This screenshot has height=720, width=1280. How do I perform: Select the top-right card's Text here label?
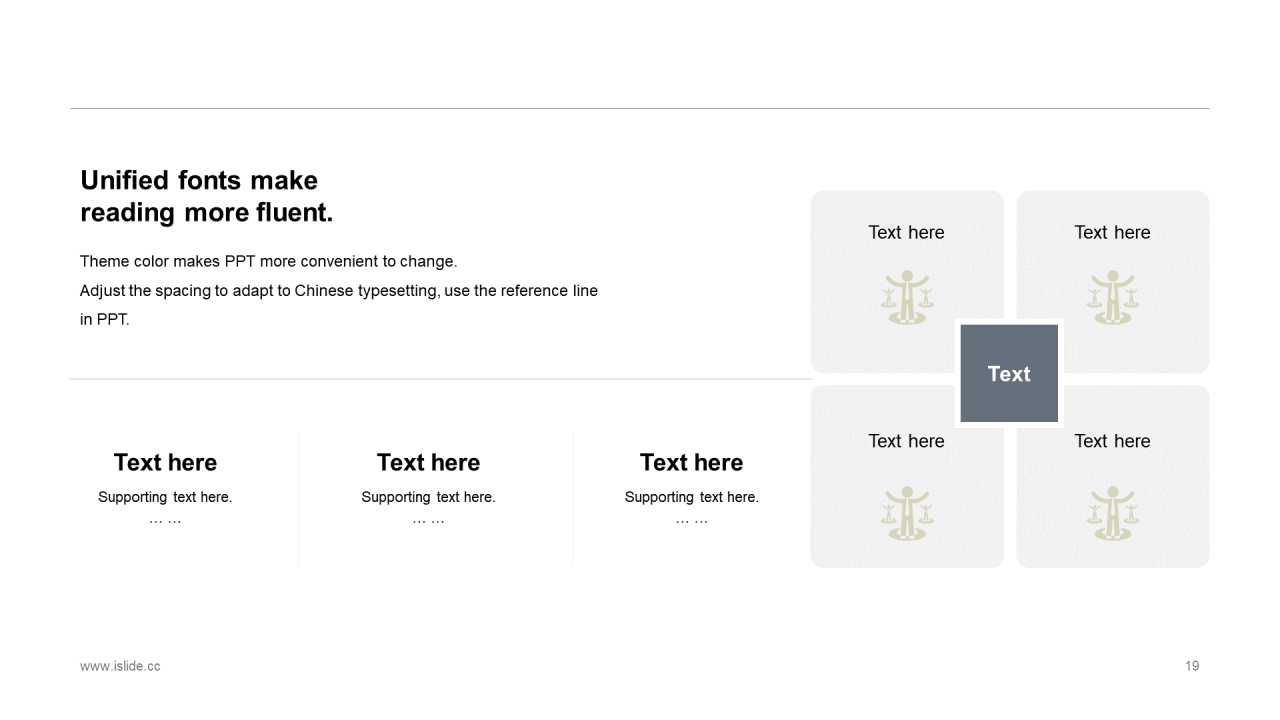point(1112,232)
